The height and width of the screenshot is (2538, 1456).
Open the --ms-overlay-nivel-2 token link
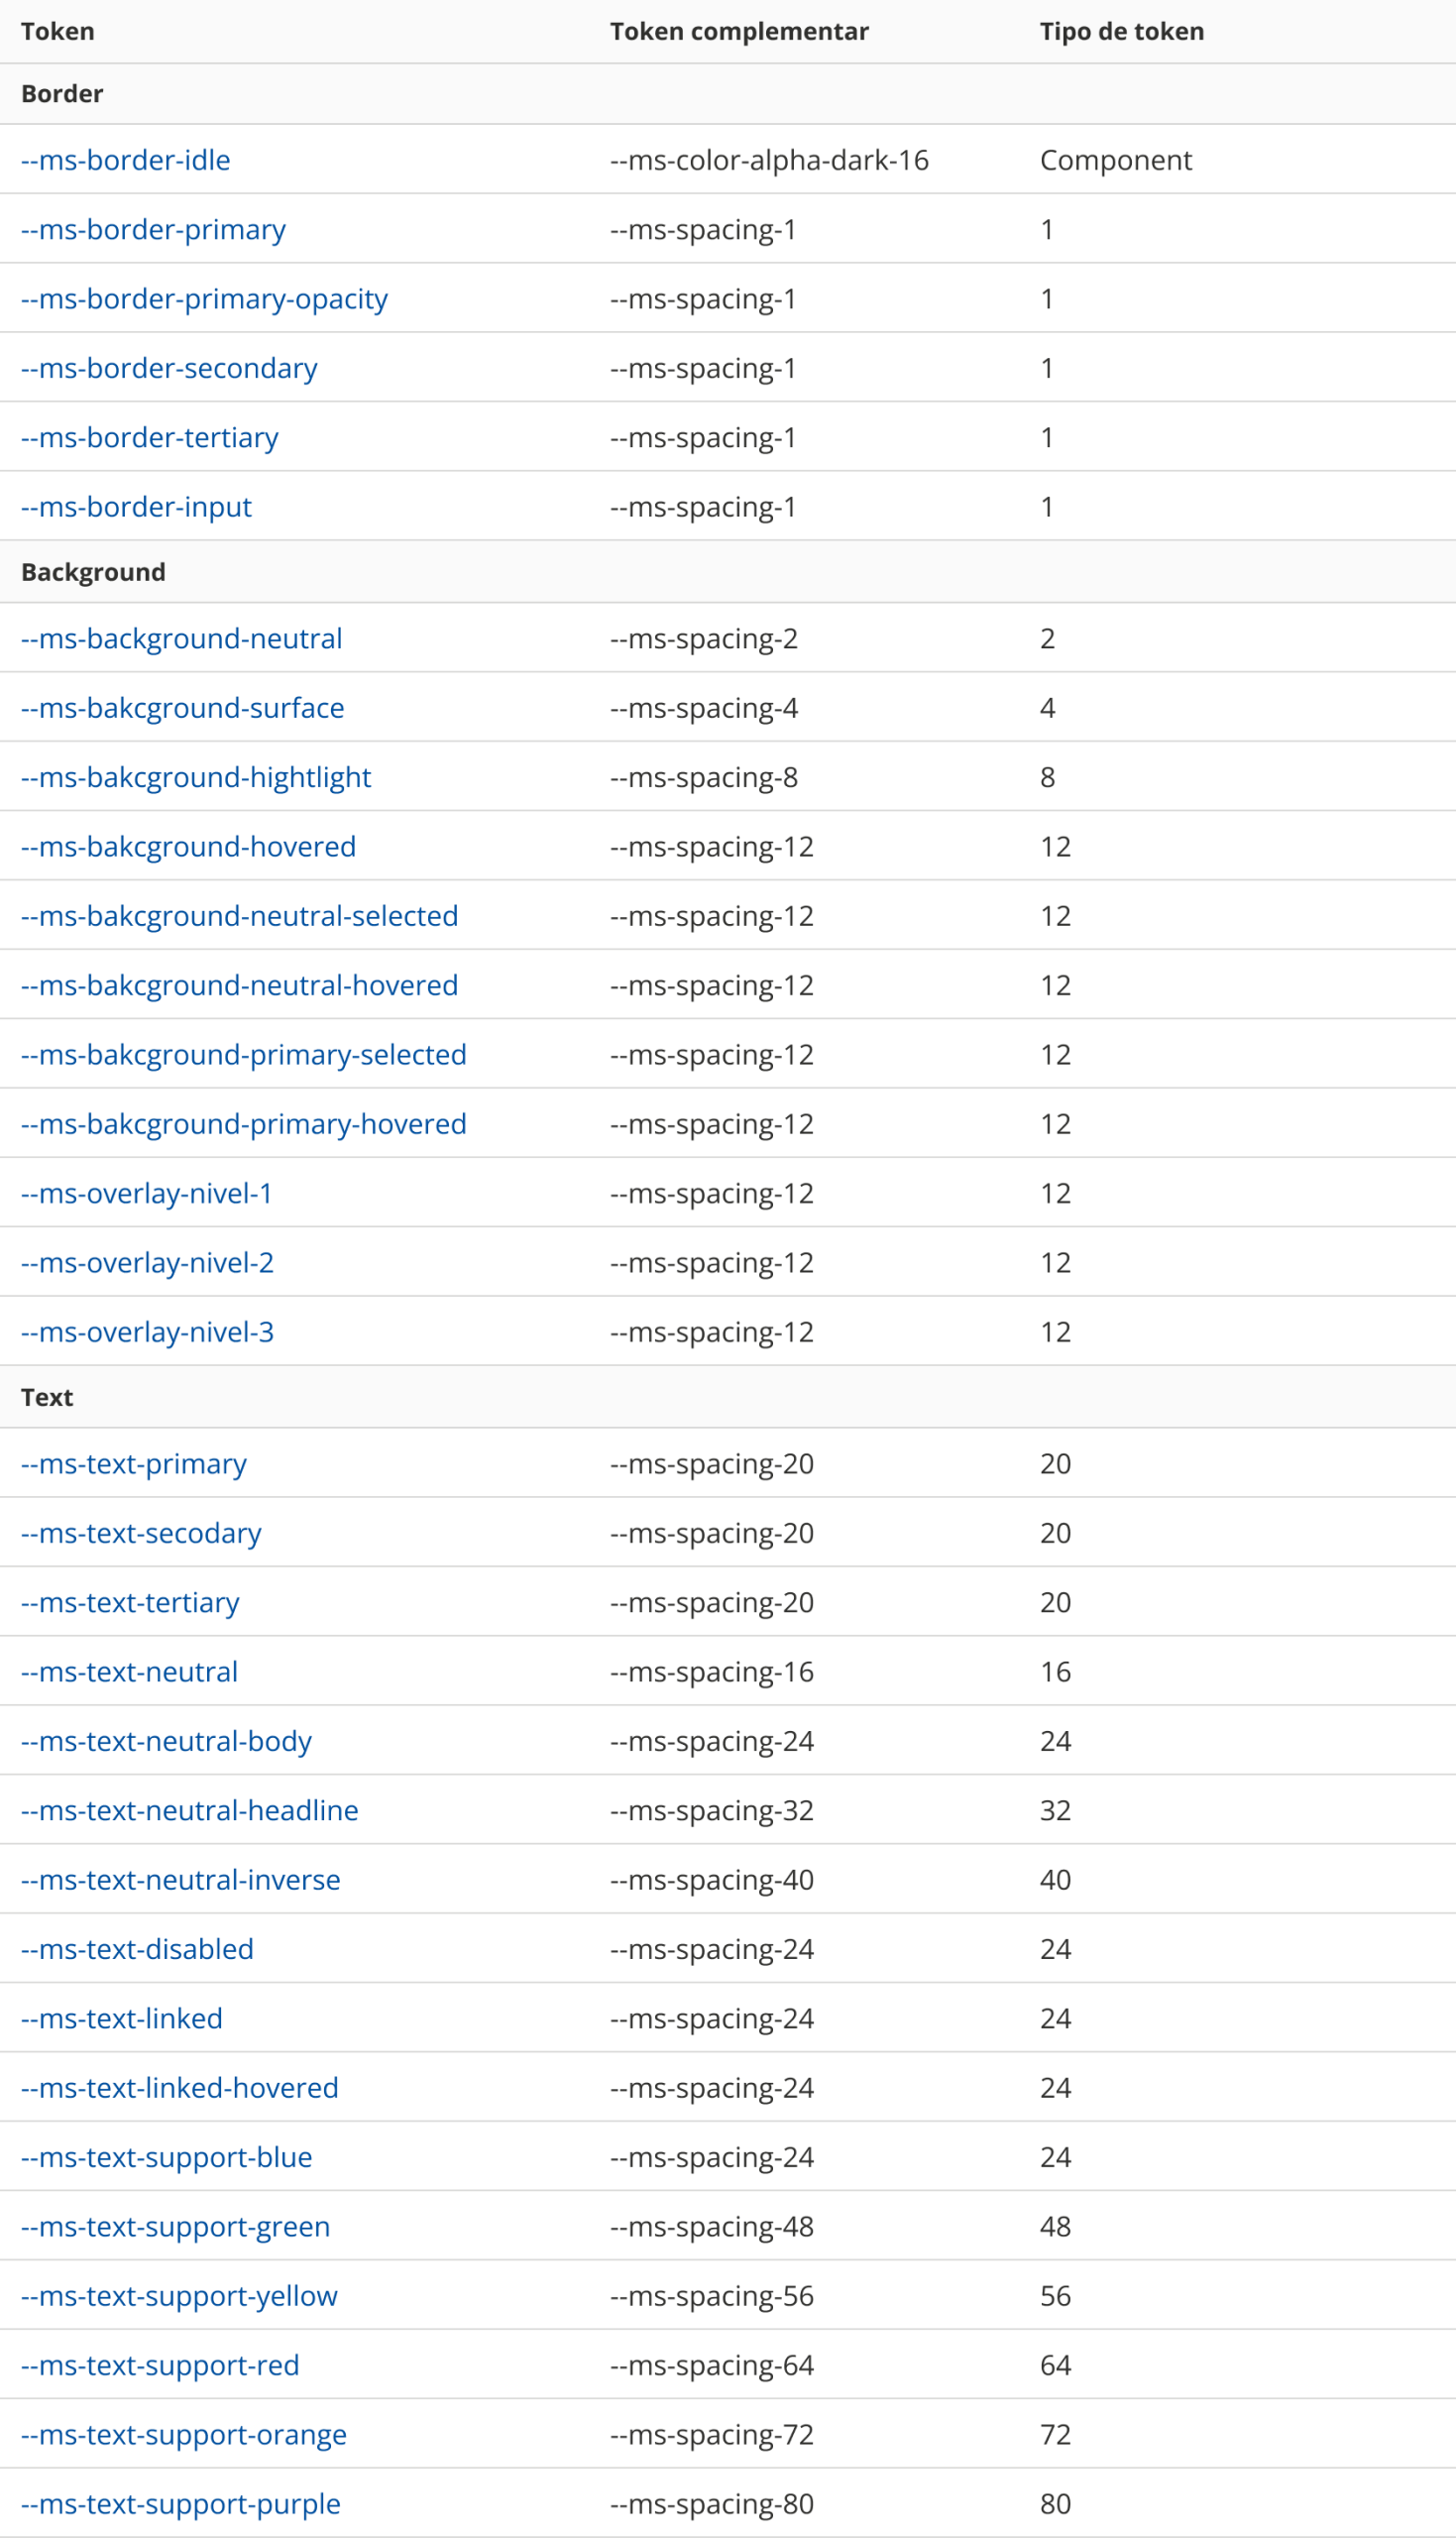pyautogui.click(x=147, y=1262)
